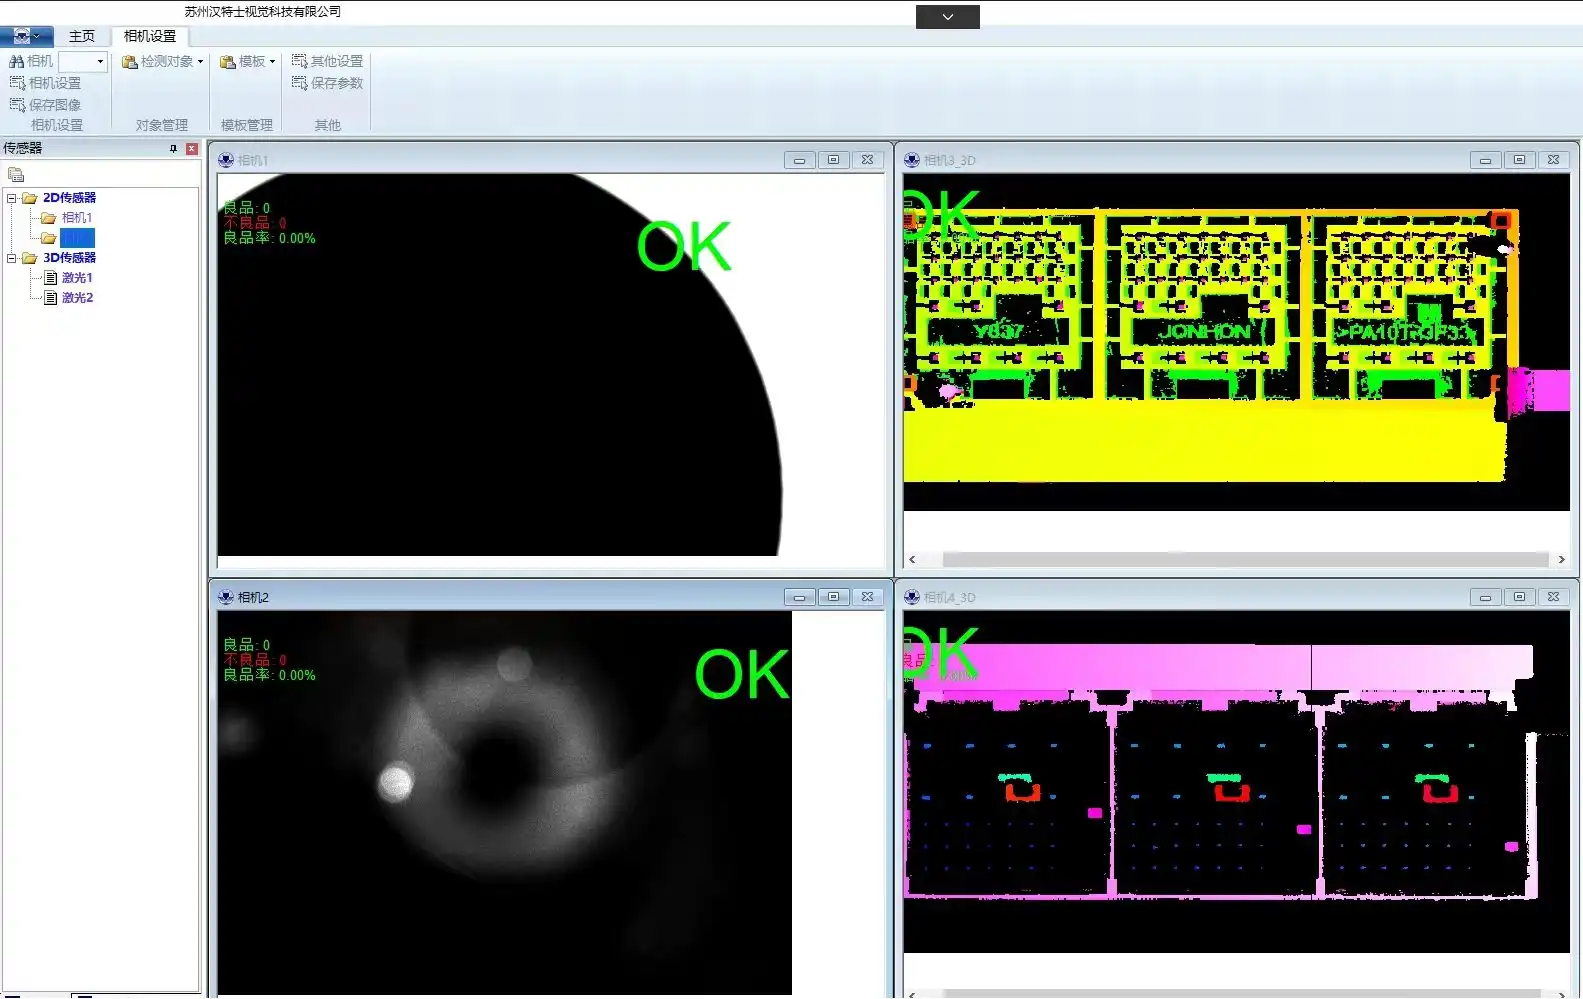Maximize the 相机2 camera window
Viewport: 1583px width, 999px height.
[833, 597]
